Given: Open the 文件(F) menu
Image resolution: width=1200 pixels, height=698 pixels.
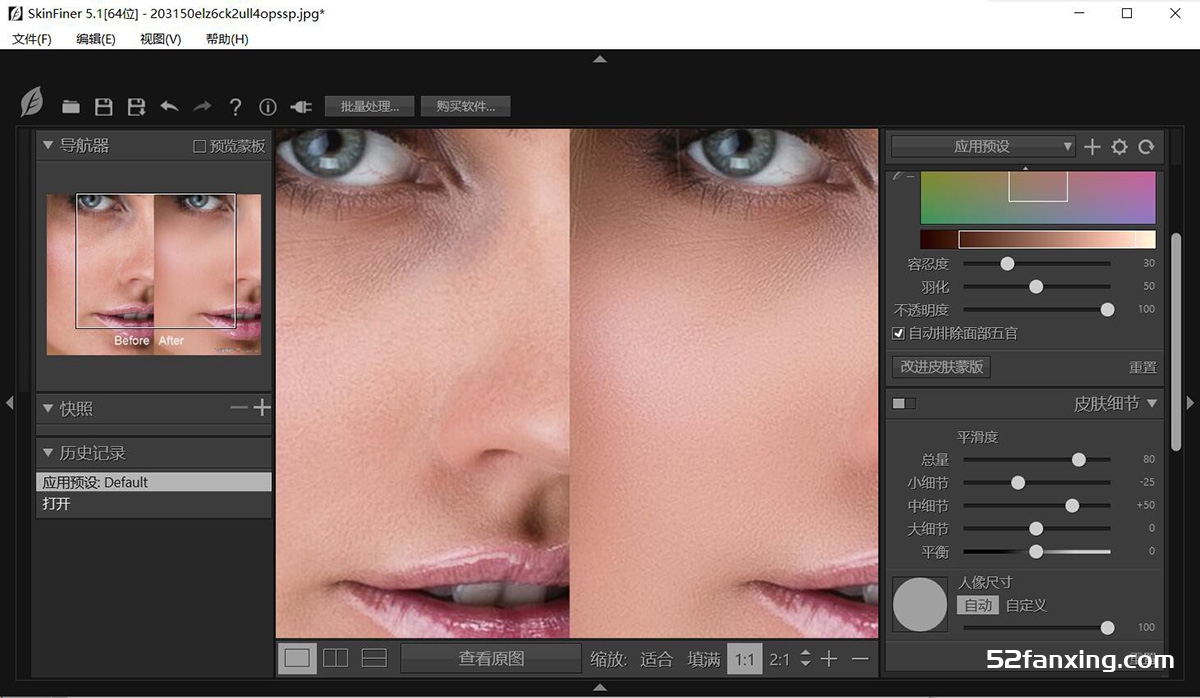Looking at the screenshot, I should tap(32, 39).
